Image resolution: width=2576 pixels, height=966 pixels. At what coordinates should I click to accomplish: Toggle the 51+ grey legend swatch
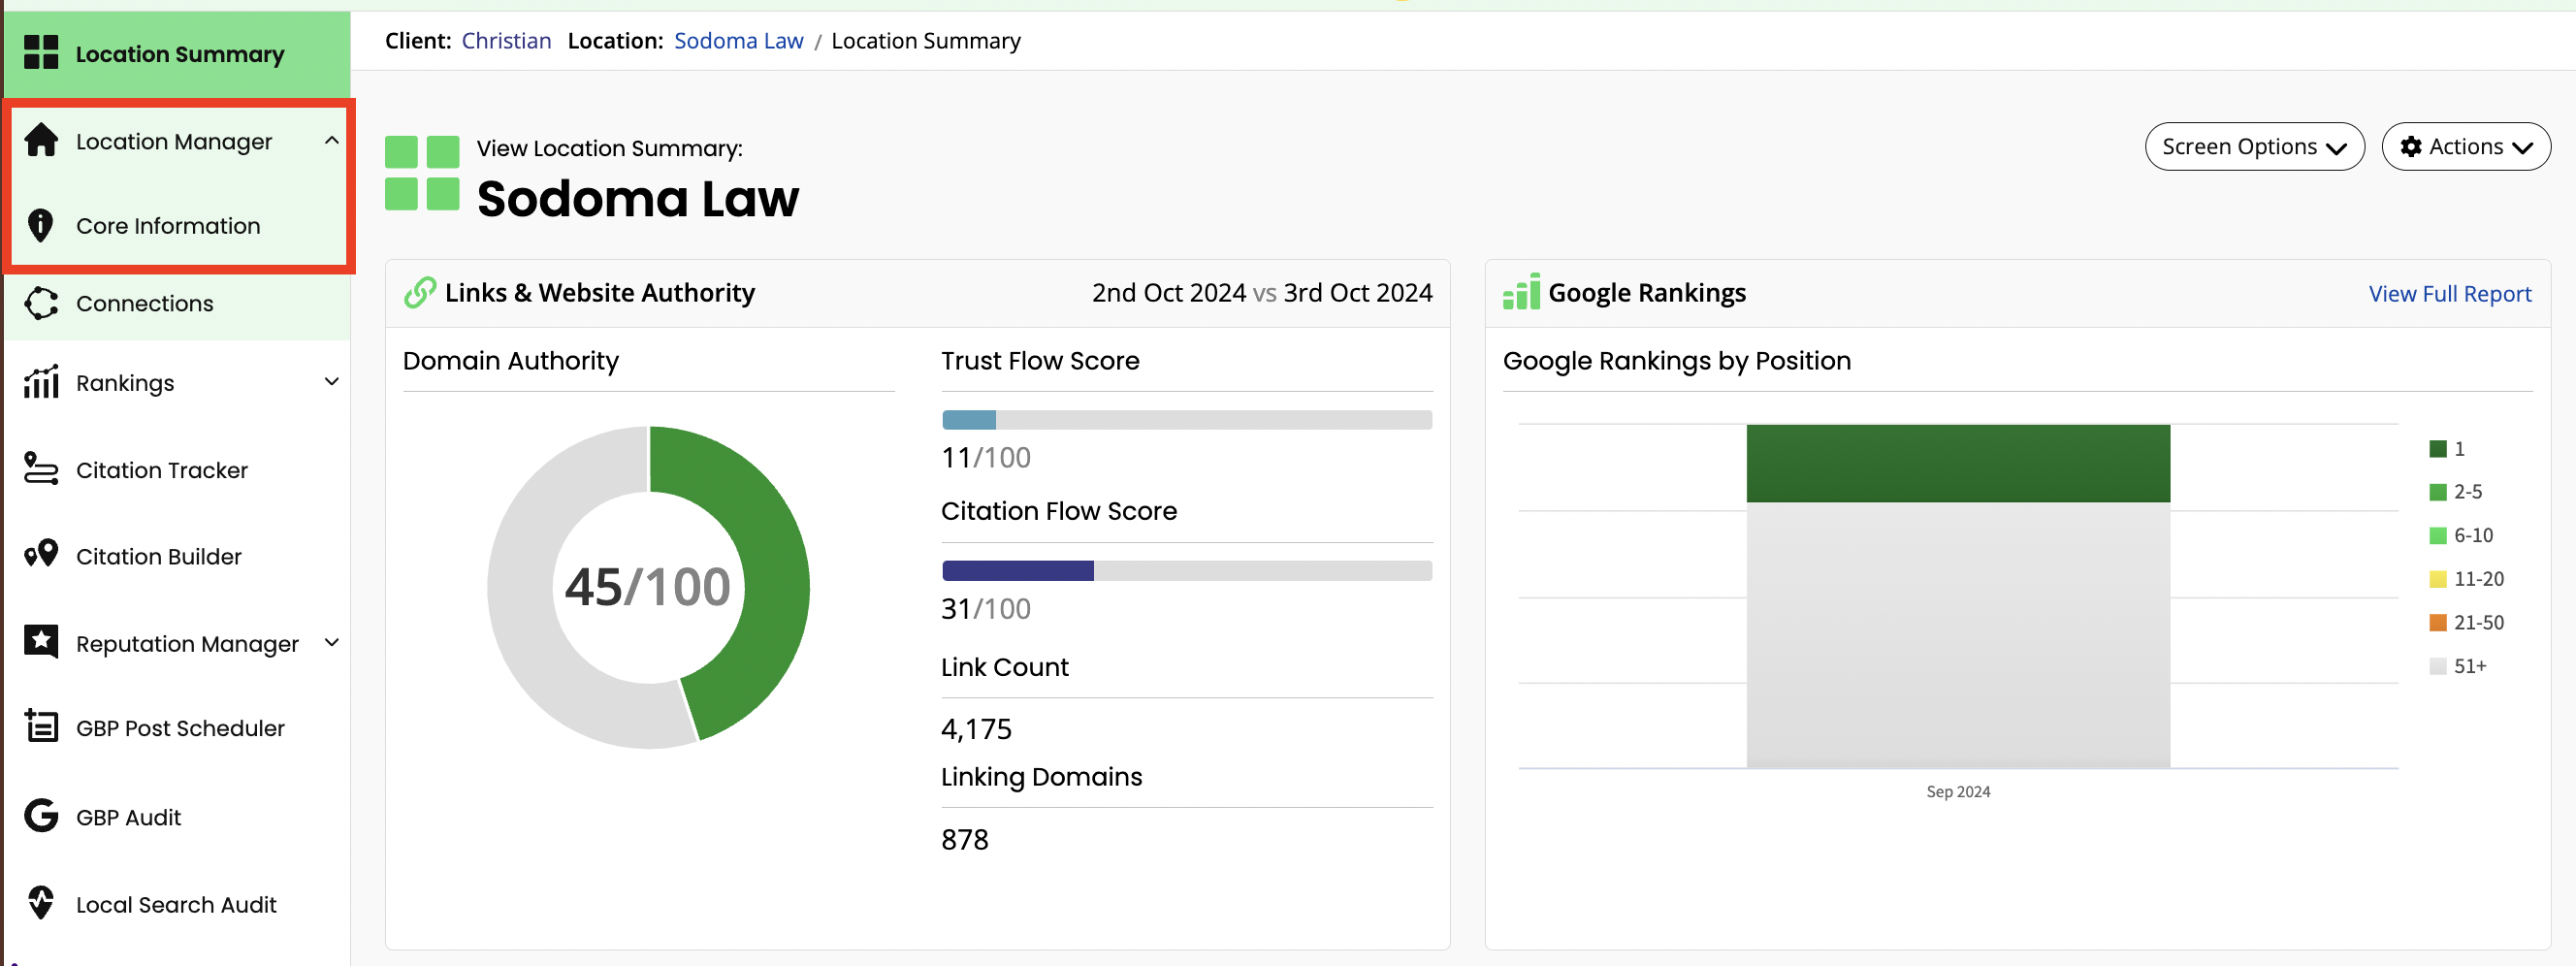click(2437, 666)
